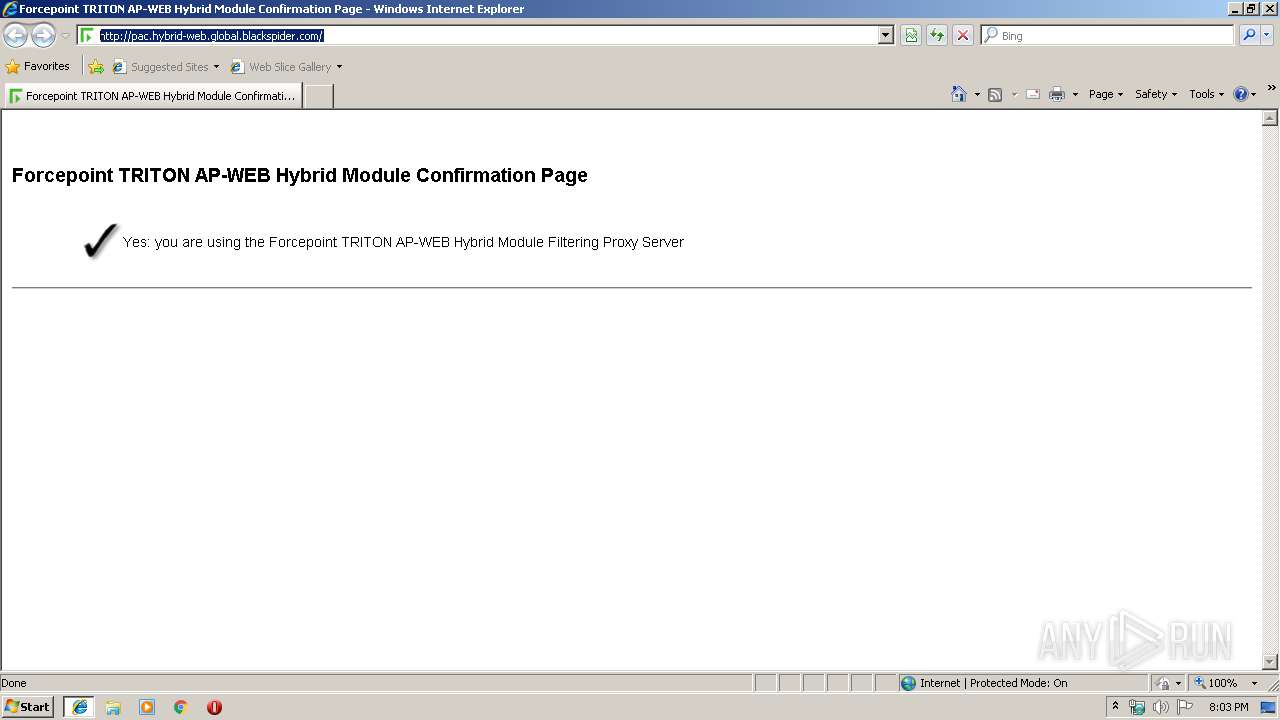The width and height of the screenshot is (1280, 720).
Task: Open the volume speaker tray icon
Action: pos(1161,707)
